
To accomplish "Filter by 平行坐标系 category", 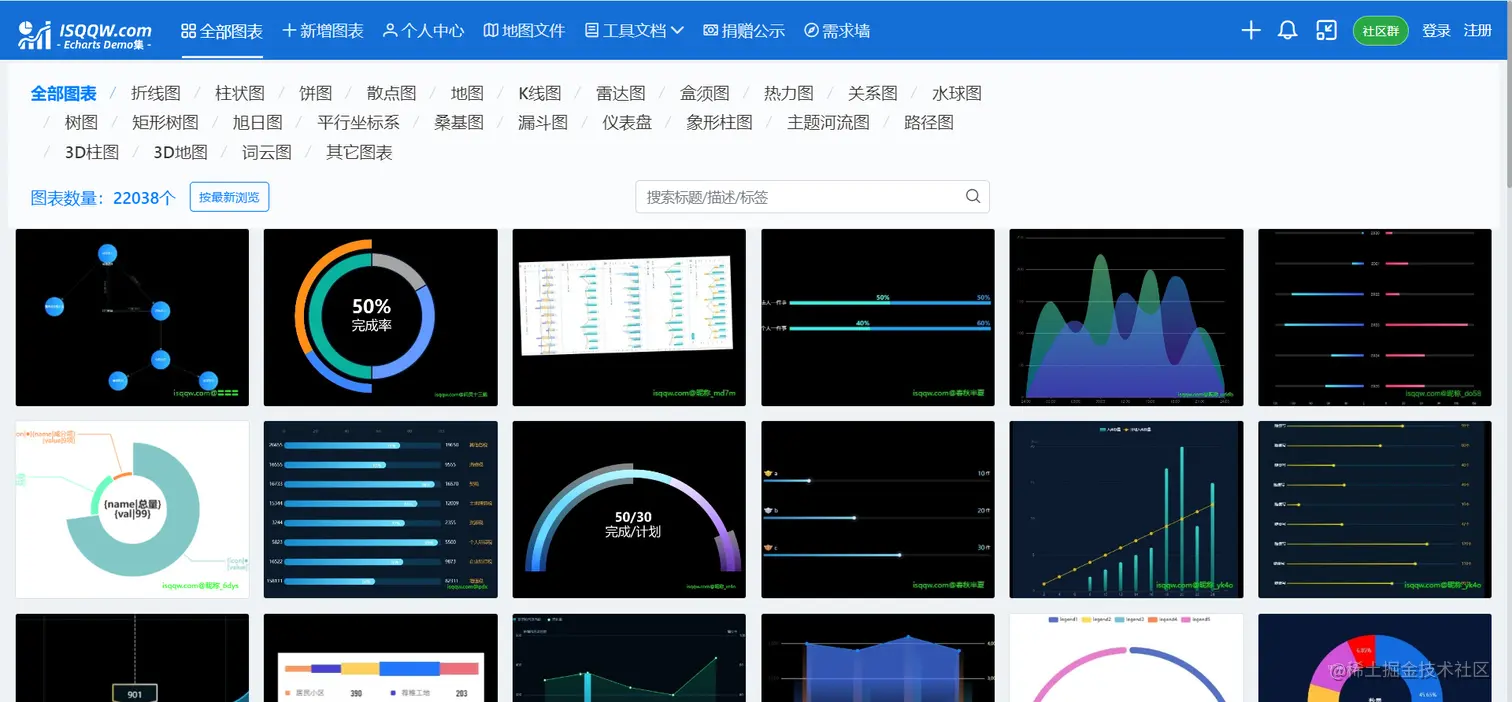I will 359,122.
